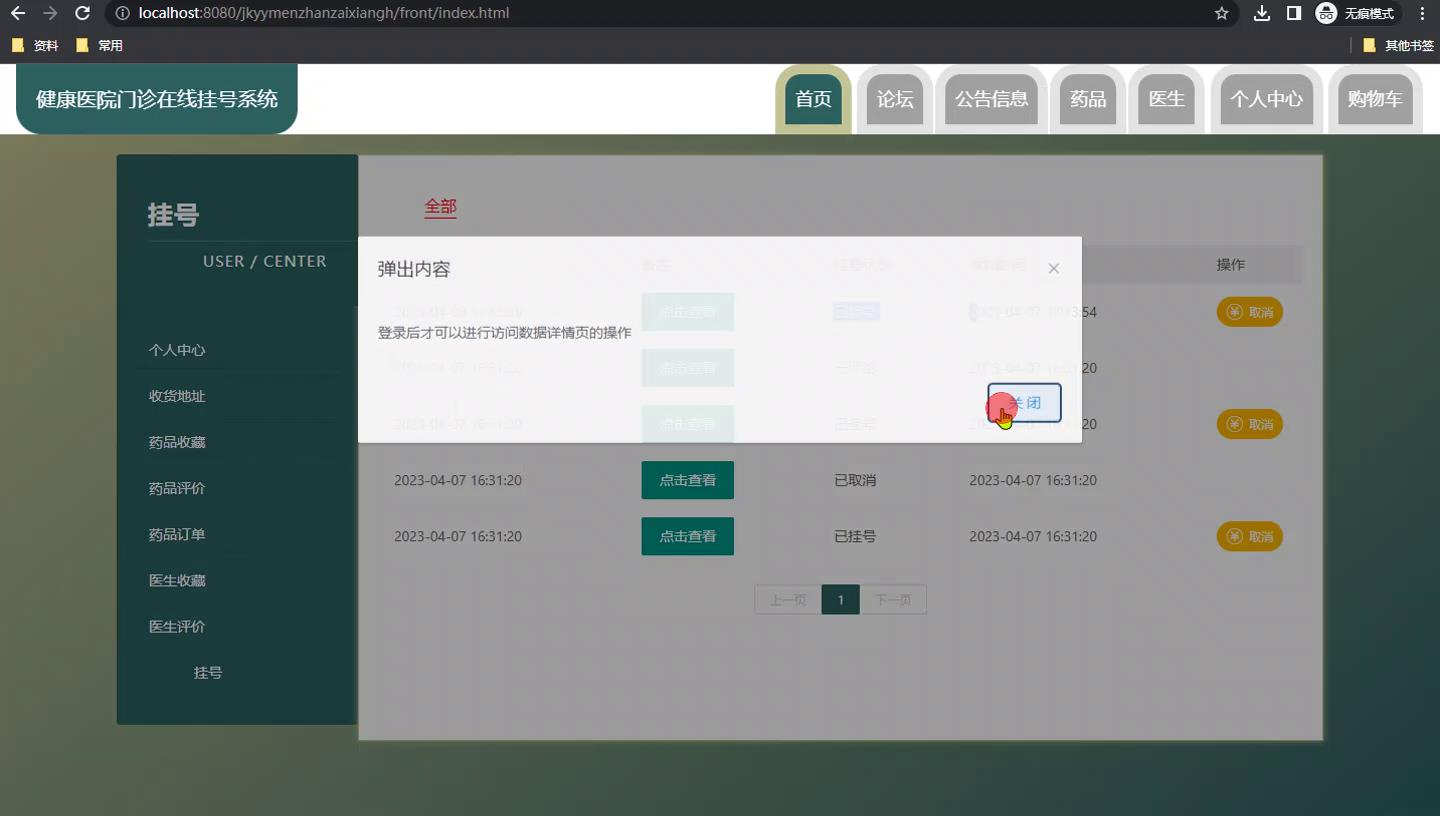This screenshot has height=816, width=1440.
Task: Bookmark this page with star icon
Action: pyautogui.click(x=1221, y=13)
